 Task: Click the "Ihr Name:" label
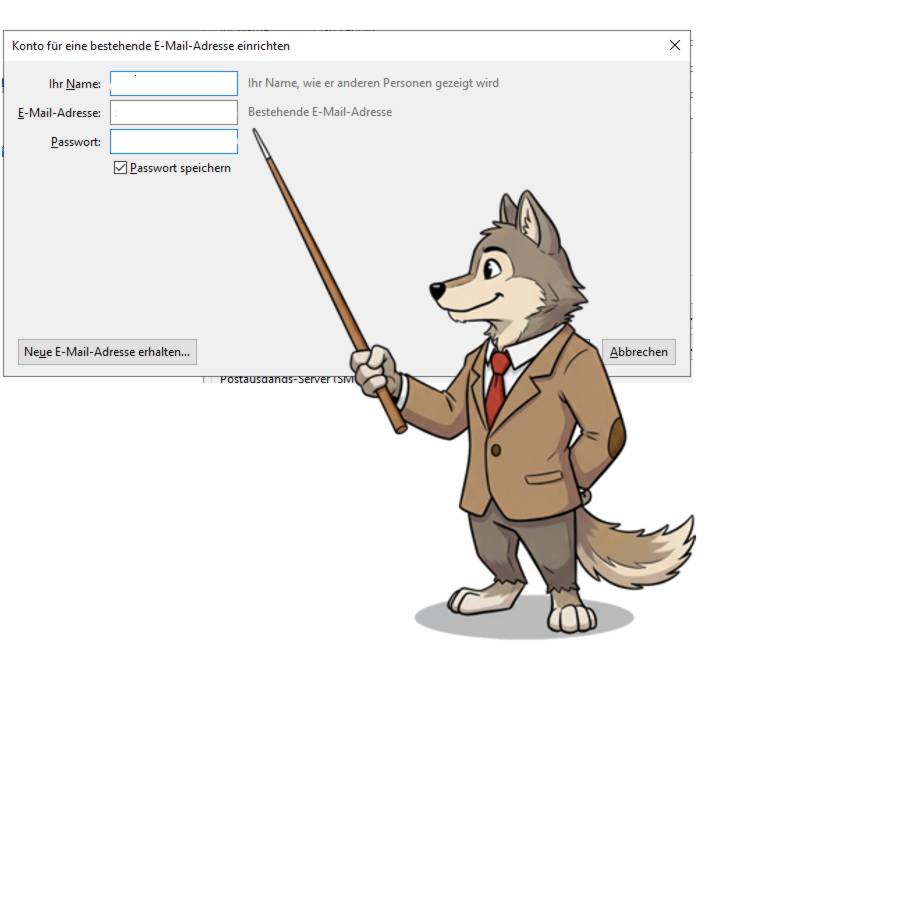coord(75,84)
